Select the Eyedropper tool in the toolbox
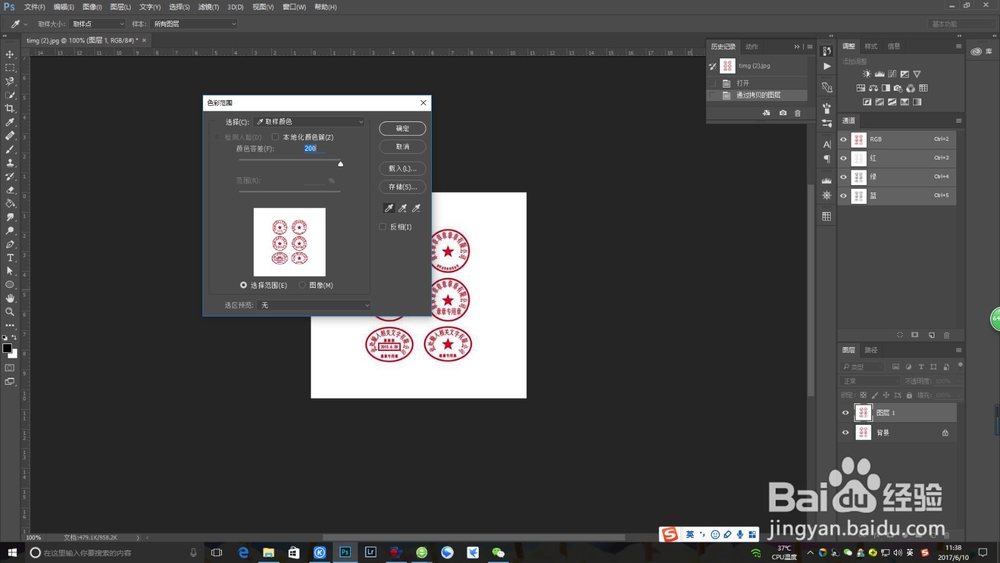 point(10,122)
